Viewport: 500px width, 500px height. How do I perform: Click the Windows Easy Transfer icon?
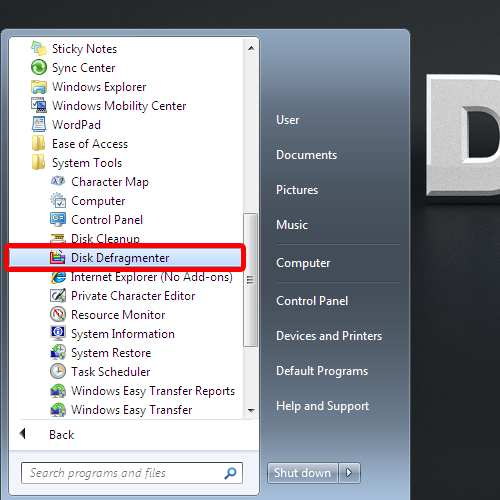click(58, 410)
